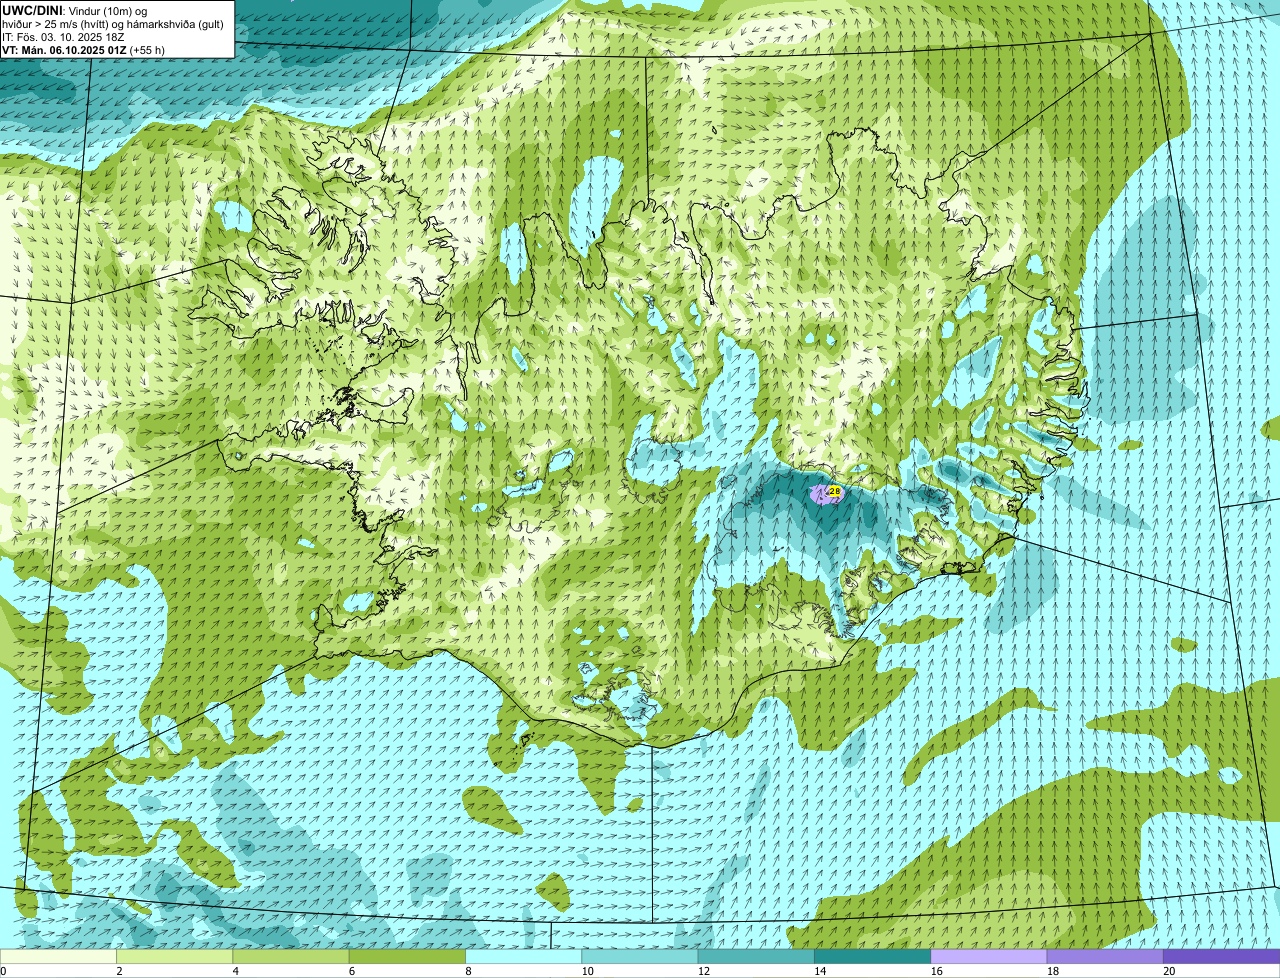Pick the light teal 10–12 m/s legend swatch
This screenshot has width=1280, height=978.
[640, 956]
